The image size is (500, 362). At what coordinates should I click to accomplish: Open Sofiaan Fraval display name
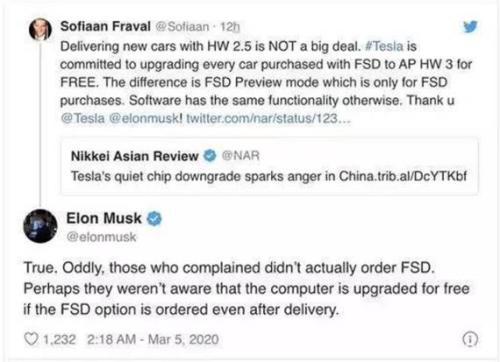click(x=105, y=26)
